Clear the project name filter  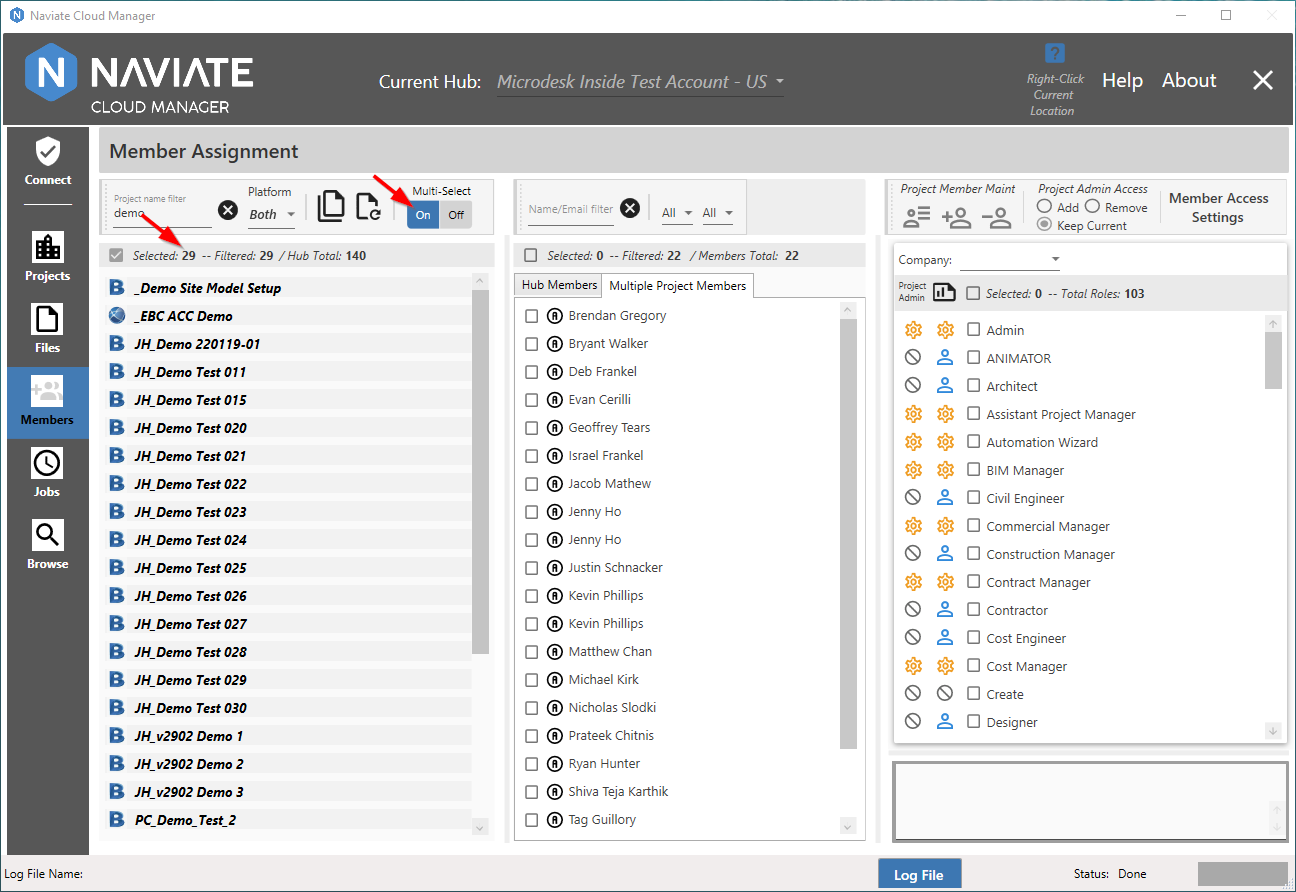[228, 209]
